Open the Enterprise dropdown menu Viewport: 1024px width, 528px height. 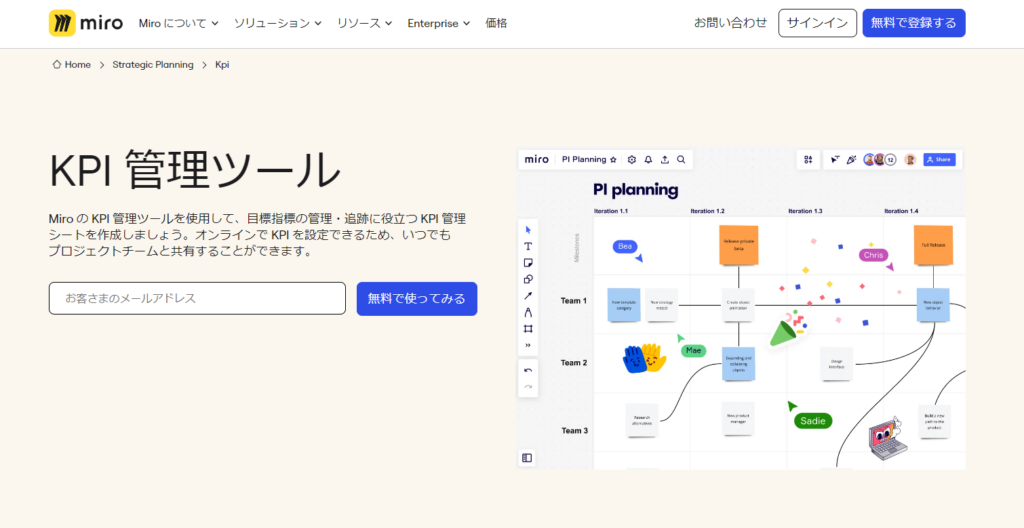438,23
